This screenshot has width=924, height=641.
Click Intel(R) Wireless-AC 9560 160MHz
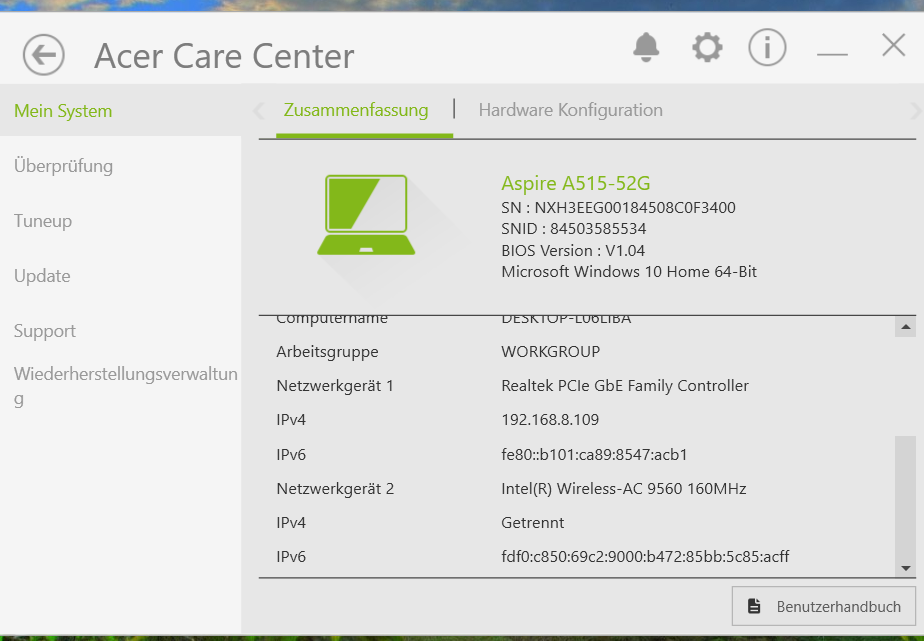[623, 489]
